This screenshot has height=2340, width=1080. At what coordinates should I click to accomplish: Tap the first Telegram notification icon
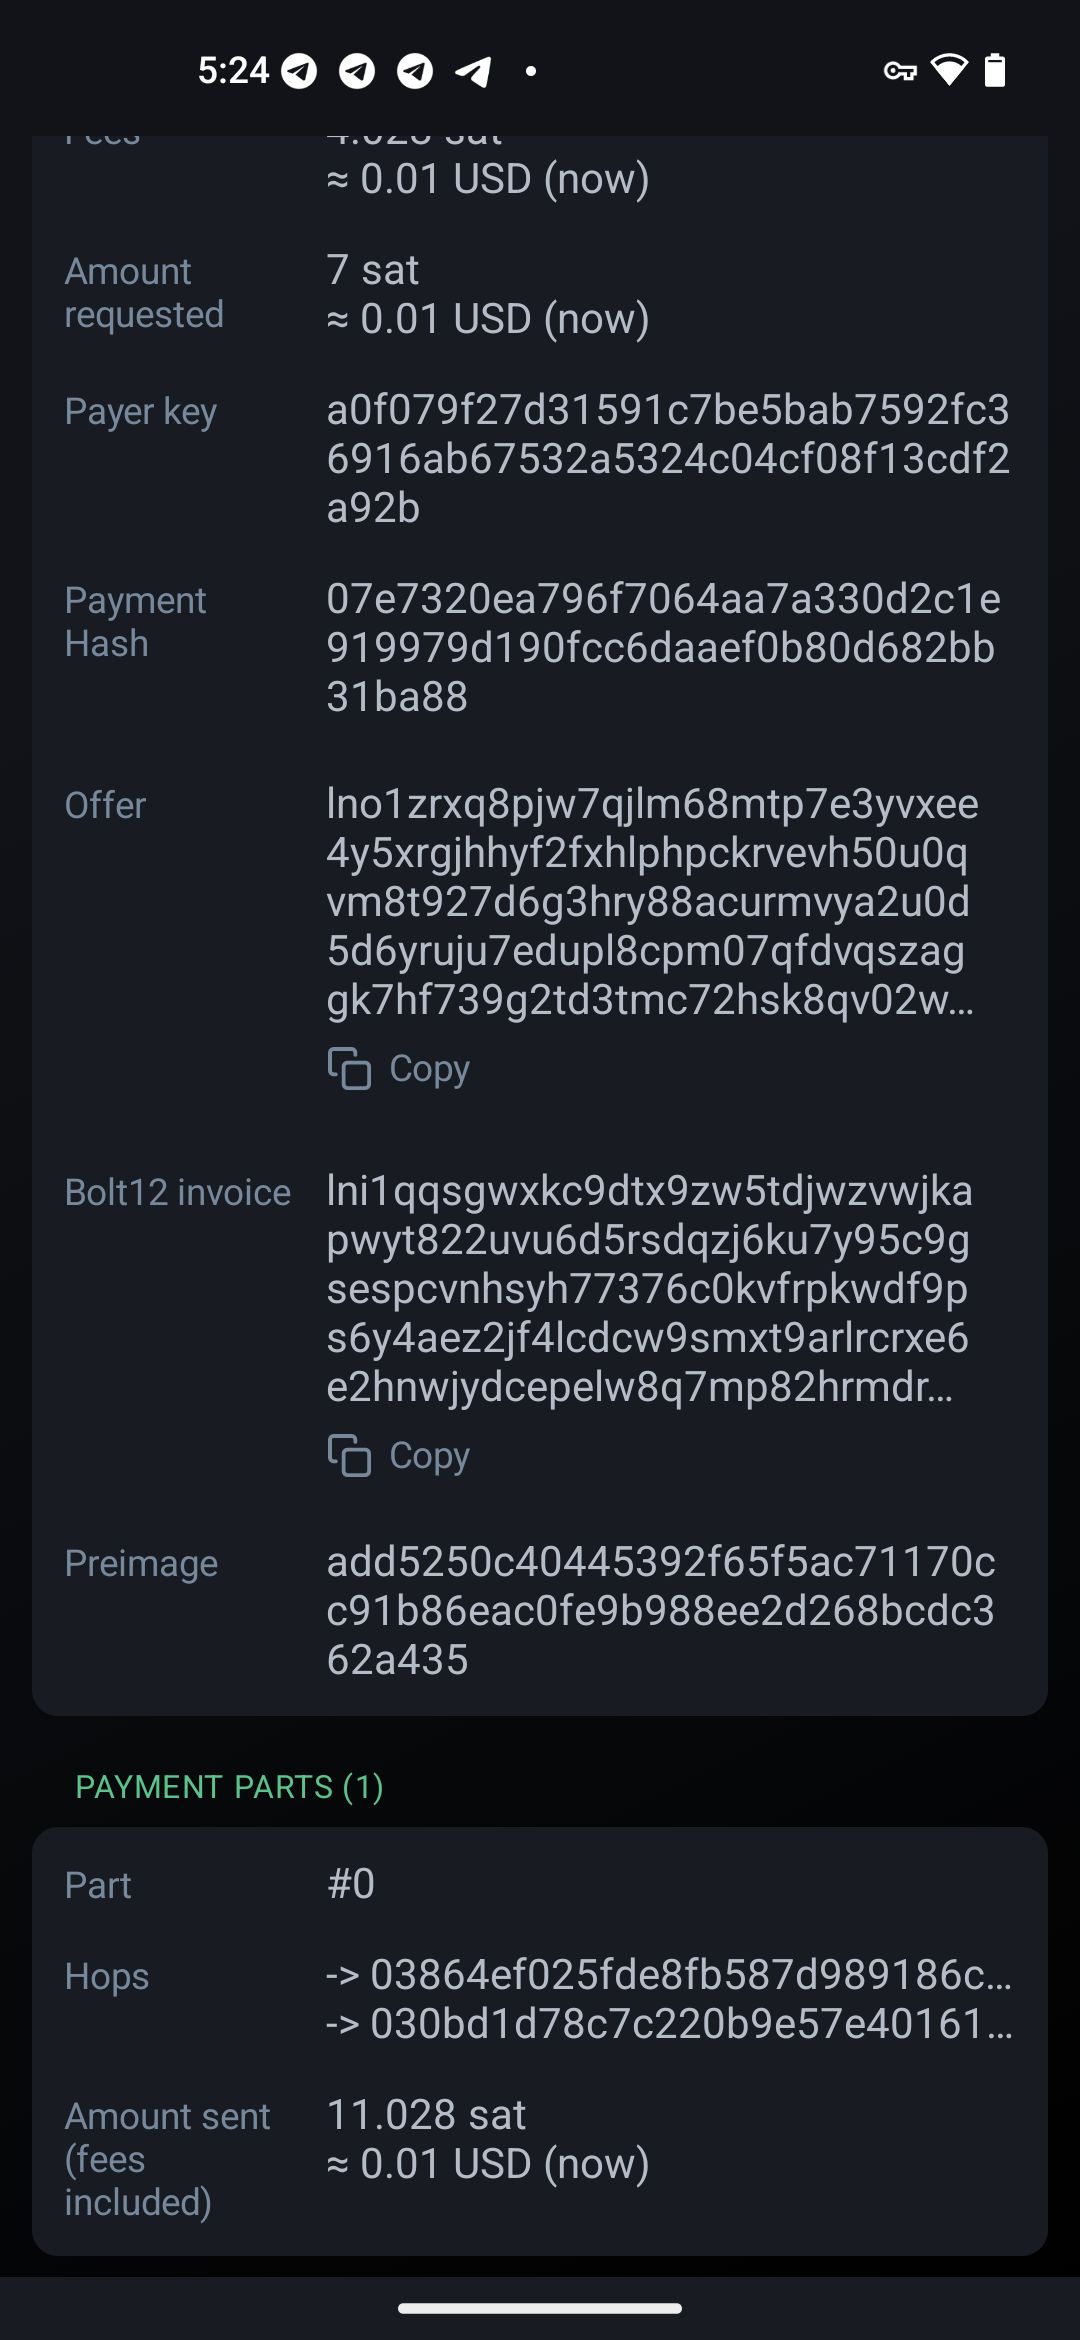point(299,71)
